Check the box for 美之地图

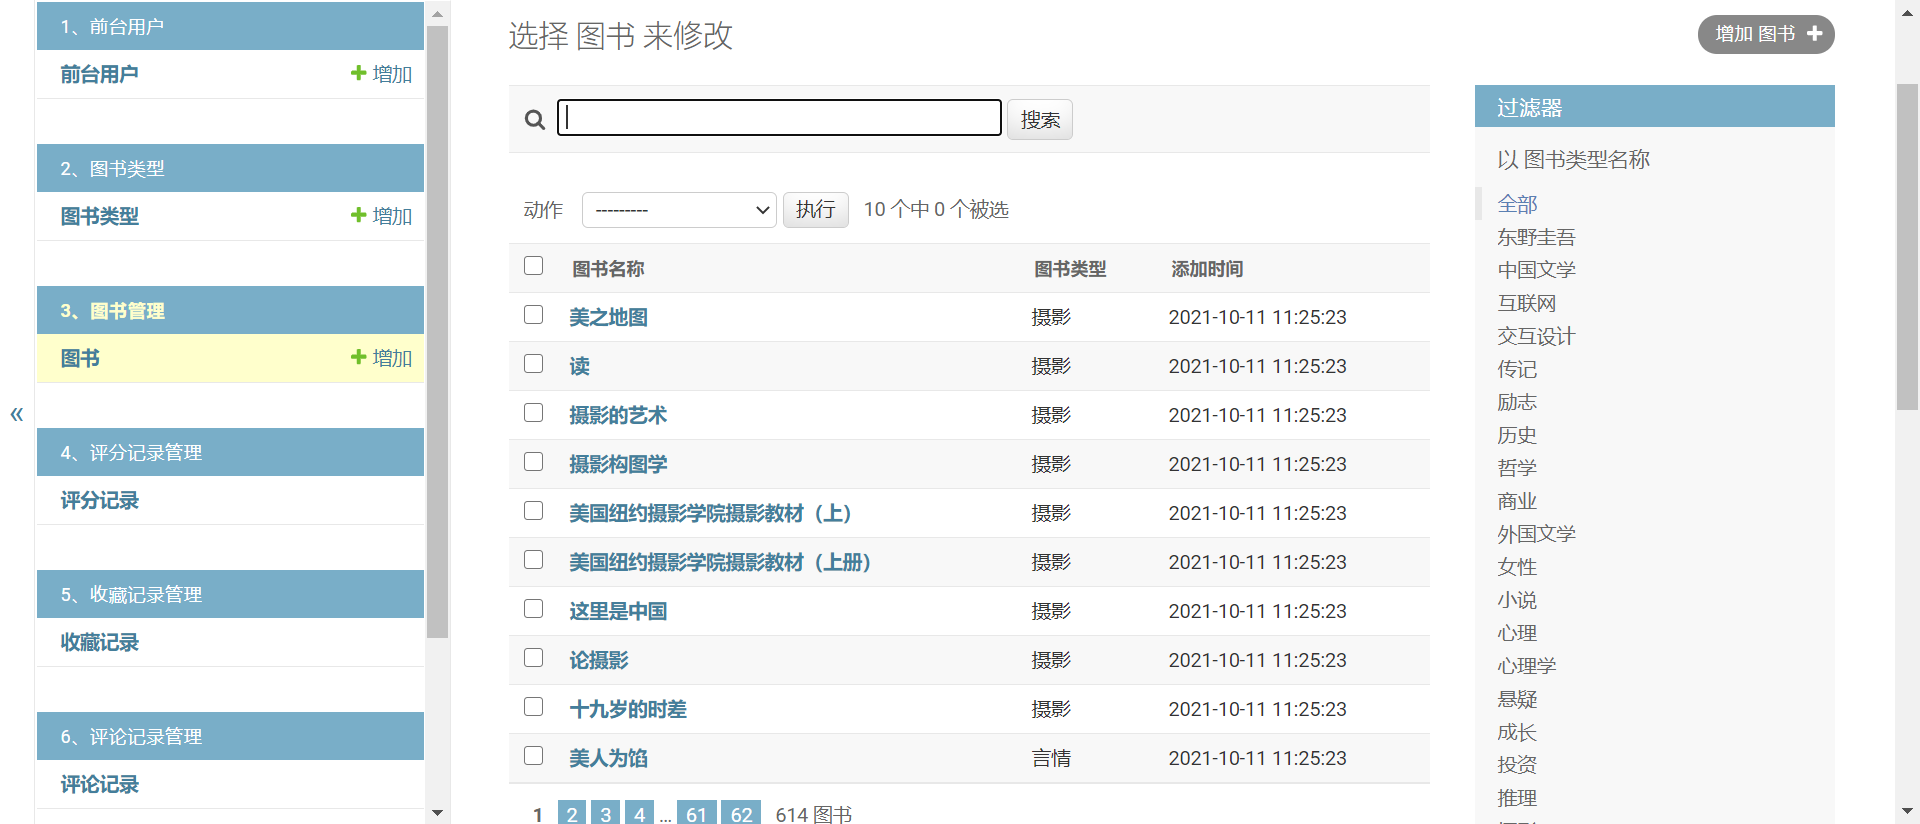pyautogui.click(x=534, y=315)
